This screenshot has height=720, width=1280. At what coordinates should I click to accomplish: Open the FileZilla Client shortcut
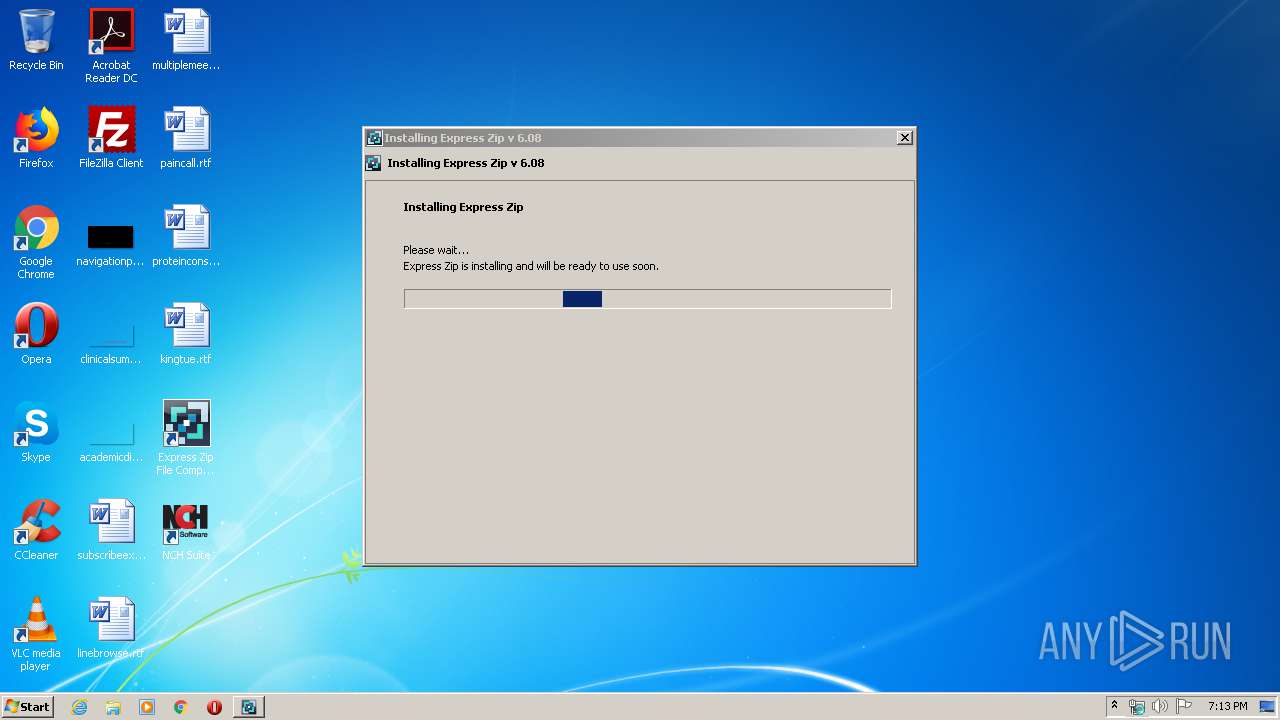[x=111, y=138]
